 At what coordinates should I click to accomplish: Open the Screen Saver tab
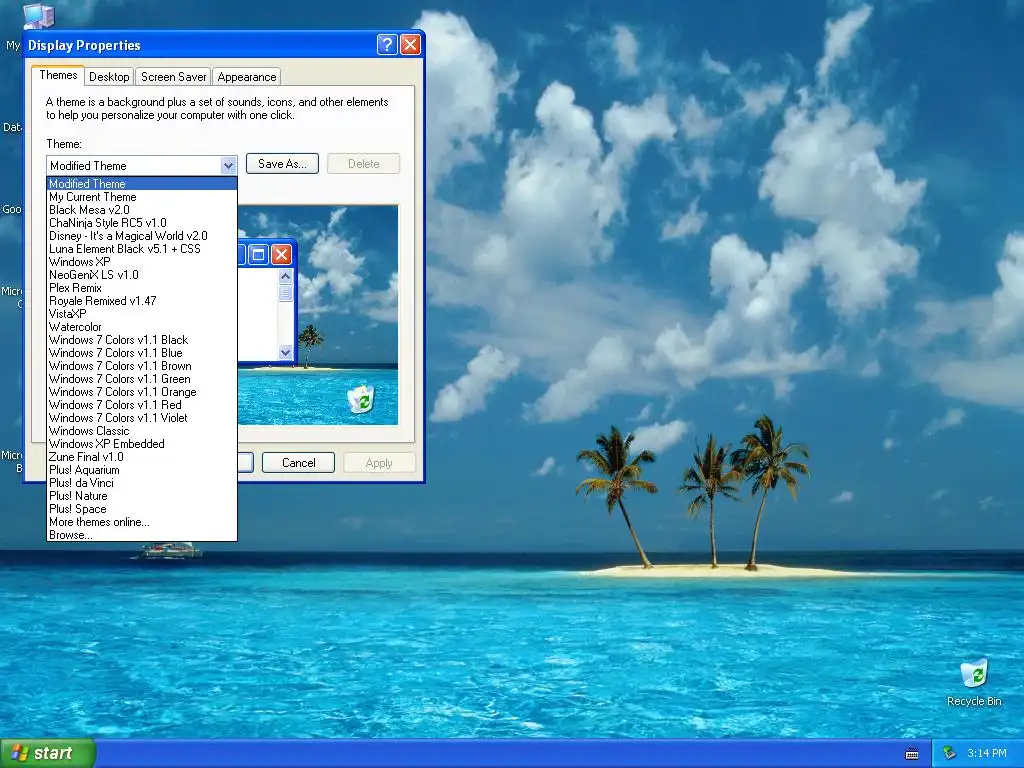click(173, 76)
